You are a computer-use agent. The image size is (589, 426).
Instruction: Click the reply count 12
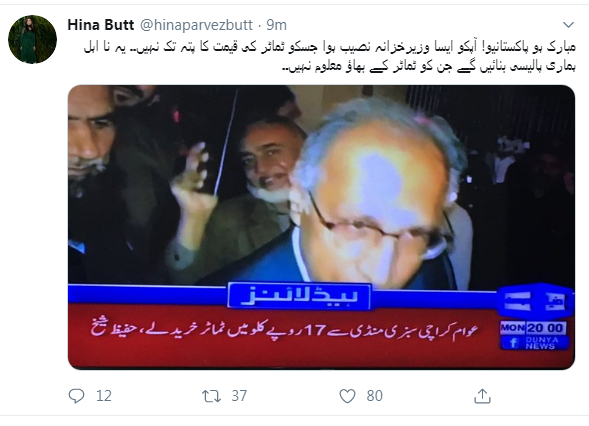pyautogui.click(x=104, y=396)
